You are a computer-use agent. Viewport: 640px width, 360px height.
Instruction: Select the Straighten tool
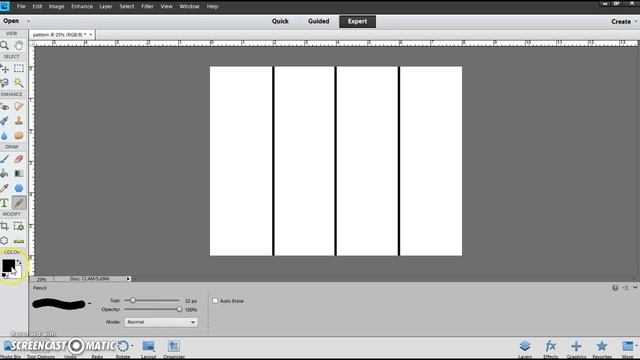pyautogui.click(x=19, y=241)
